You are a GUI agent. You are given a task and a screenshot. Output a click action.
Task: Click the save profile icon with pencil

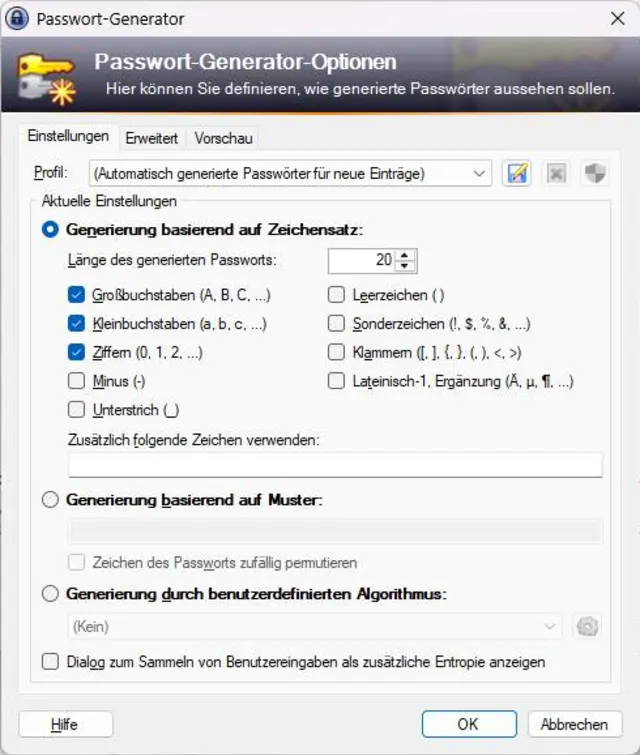(x=517, y=173)
